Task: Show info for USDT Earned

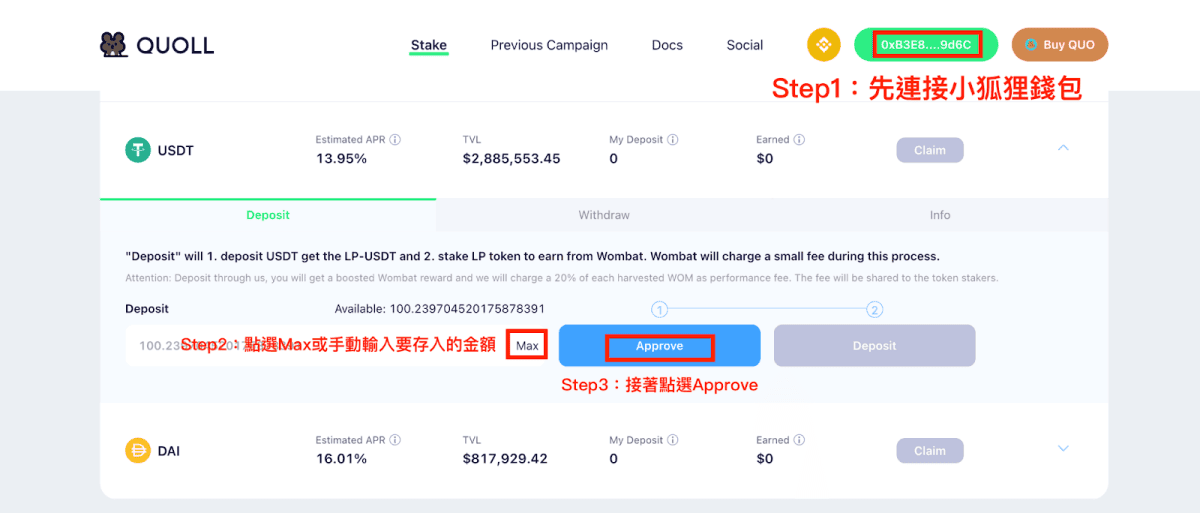Action: coord(799,140)
